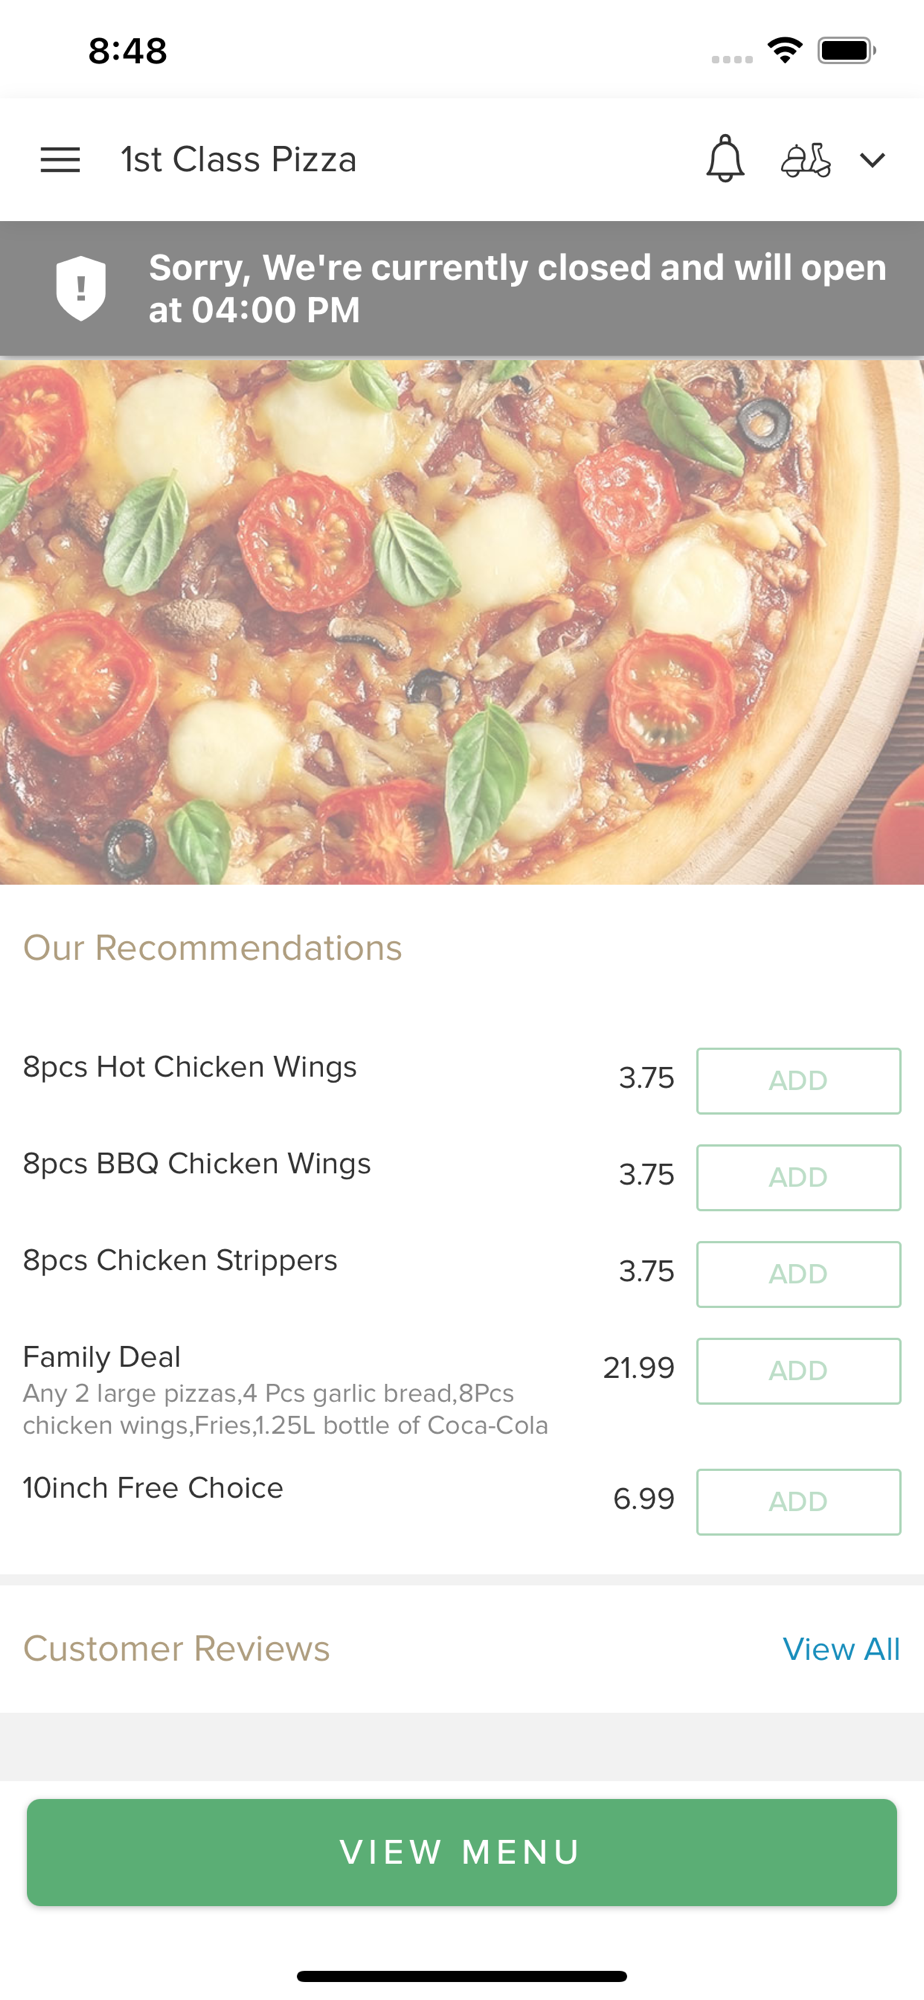The image size is (924, 2000).
Task: Select the delivery scooter icon
Action: click(805, 160)
